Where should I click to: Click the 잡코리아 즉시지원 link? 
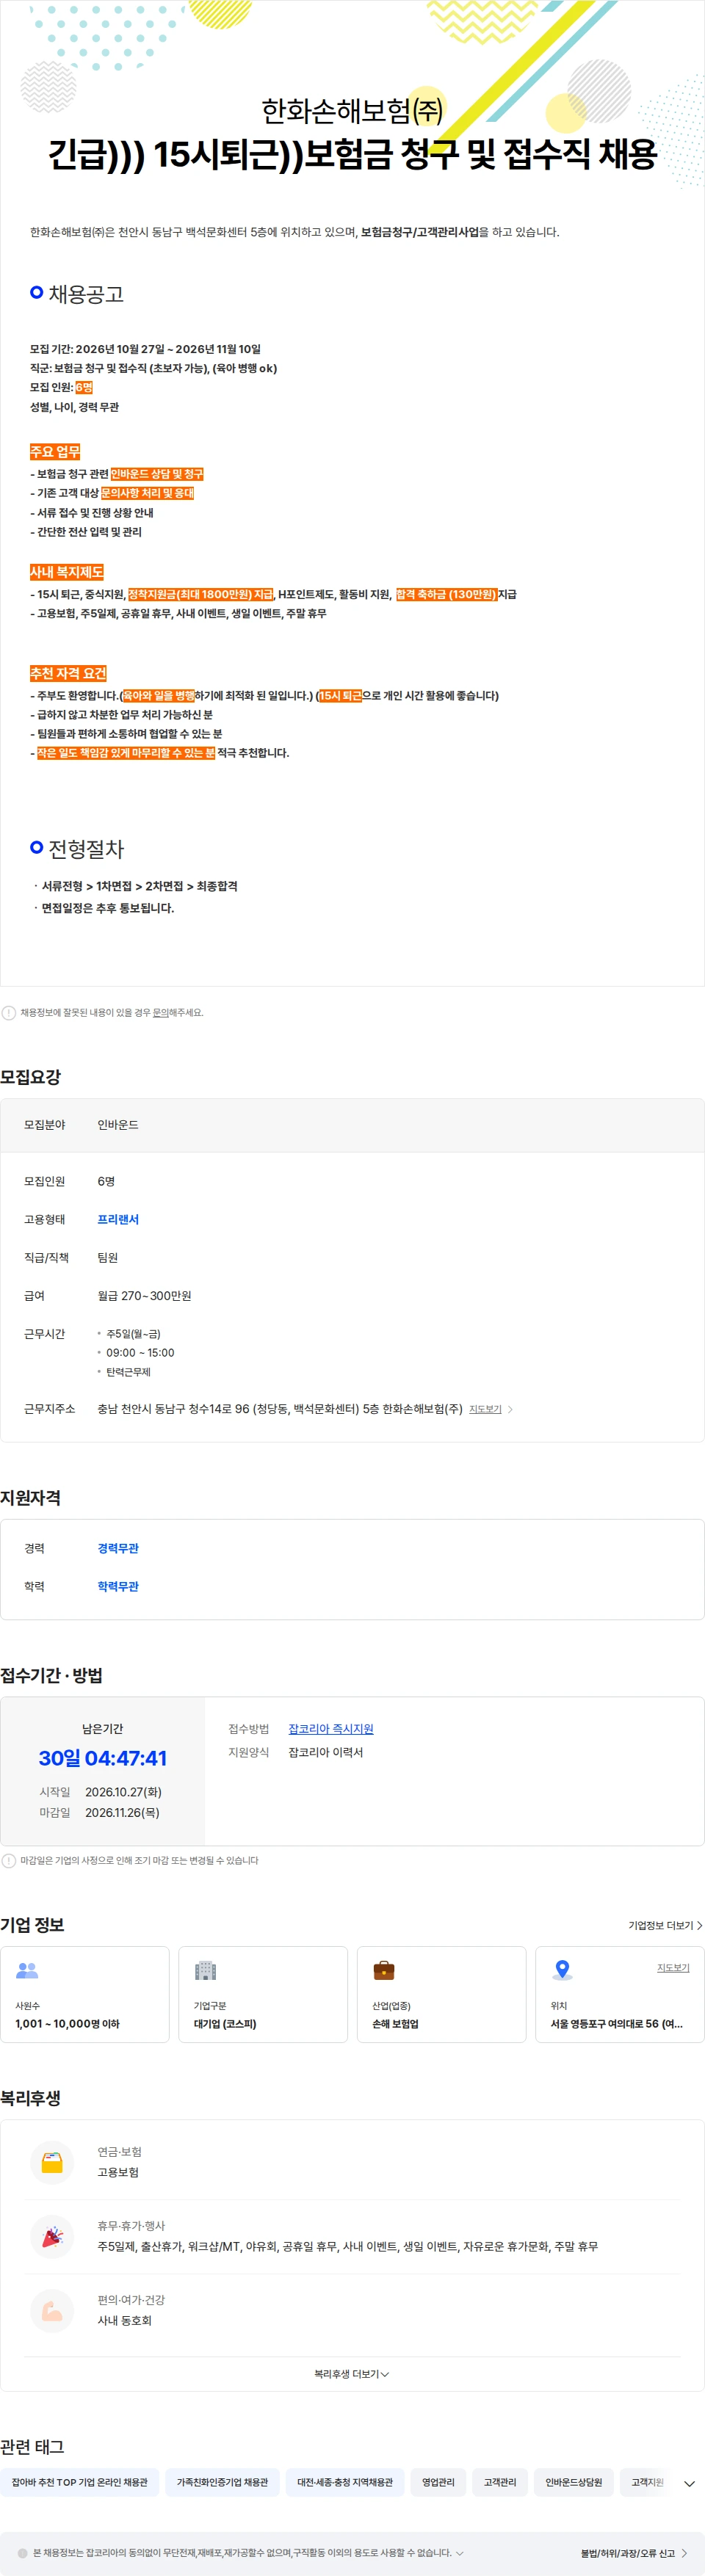click(331, 1728)
